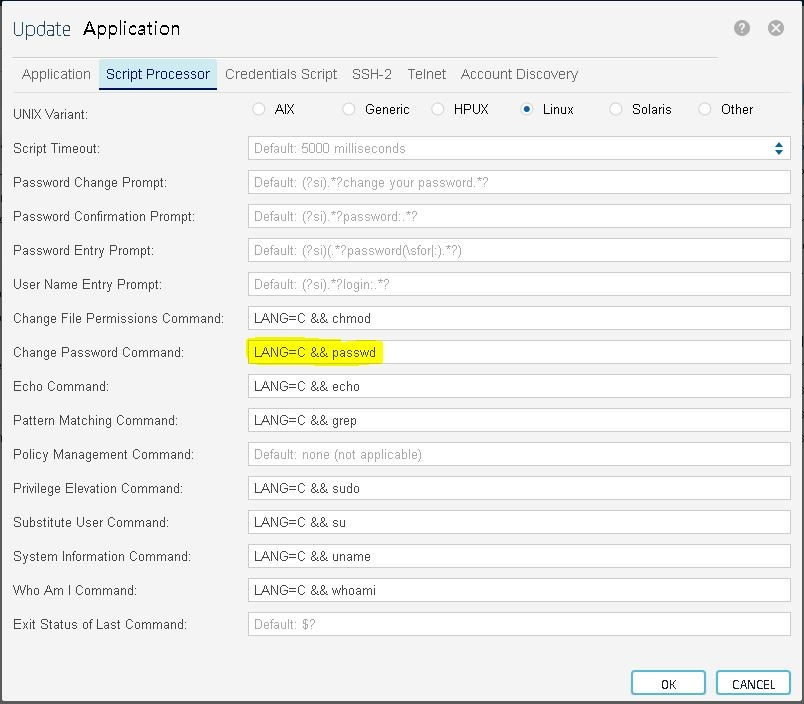Switch to the Account Discovery tab
Image resolution: width=804 pixels, height=704 pixels.
(x=519, y=74)
